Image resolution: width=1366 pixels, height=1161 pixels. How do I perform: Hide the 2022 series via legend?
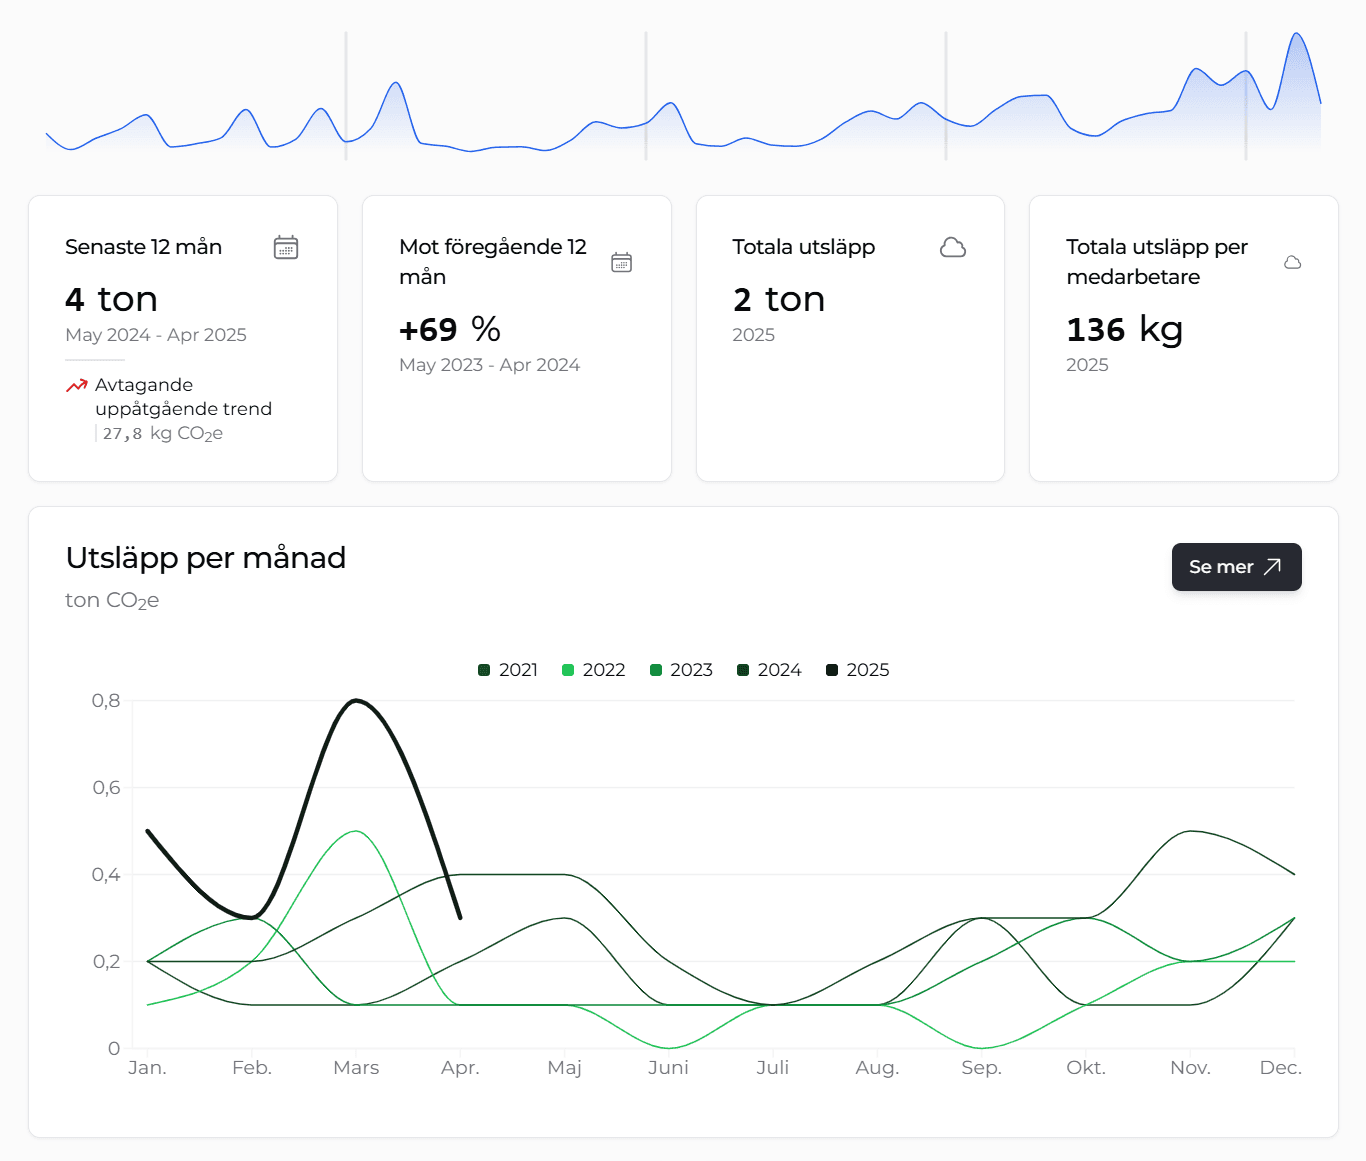click(593, 670)
